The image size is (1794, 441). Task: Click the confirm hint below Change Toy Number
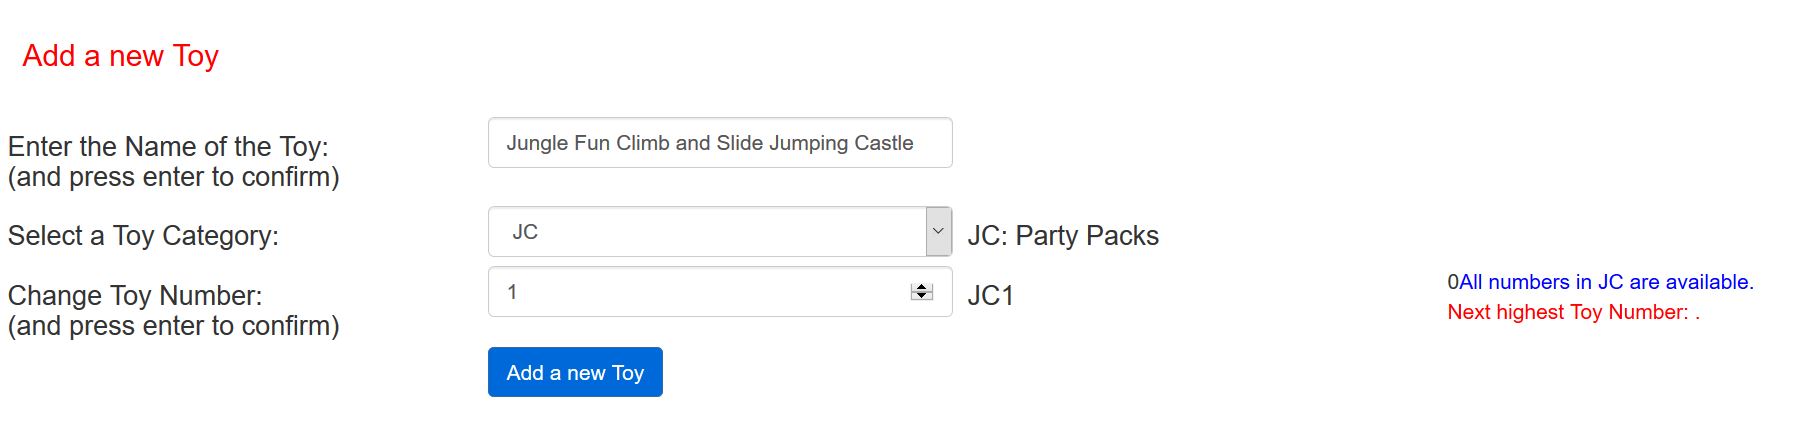pos(174,326)
